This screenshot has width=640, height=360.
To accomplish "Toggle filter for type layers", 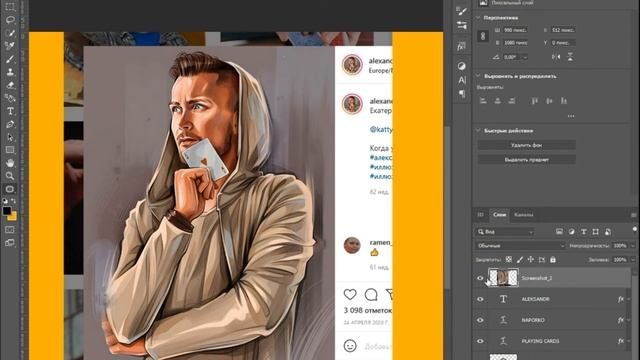I will coord(584,232).
